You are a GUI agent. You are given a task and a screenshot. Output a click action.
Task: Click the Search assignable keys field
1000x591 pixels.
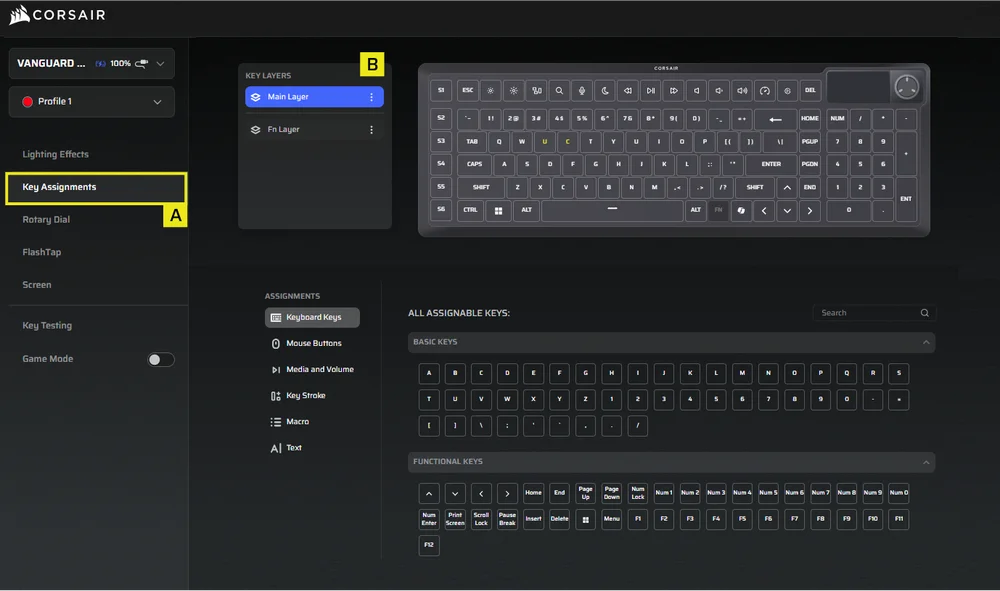tap(866, 312)
